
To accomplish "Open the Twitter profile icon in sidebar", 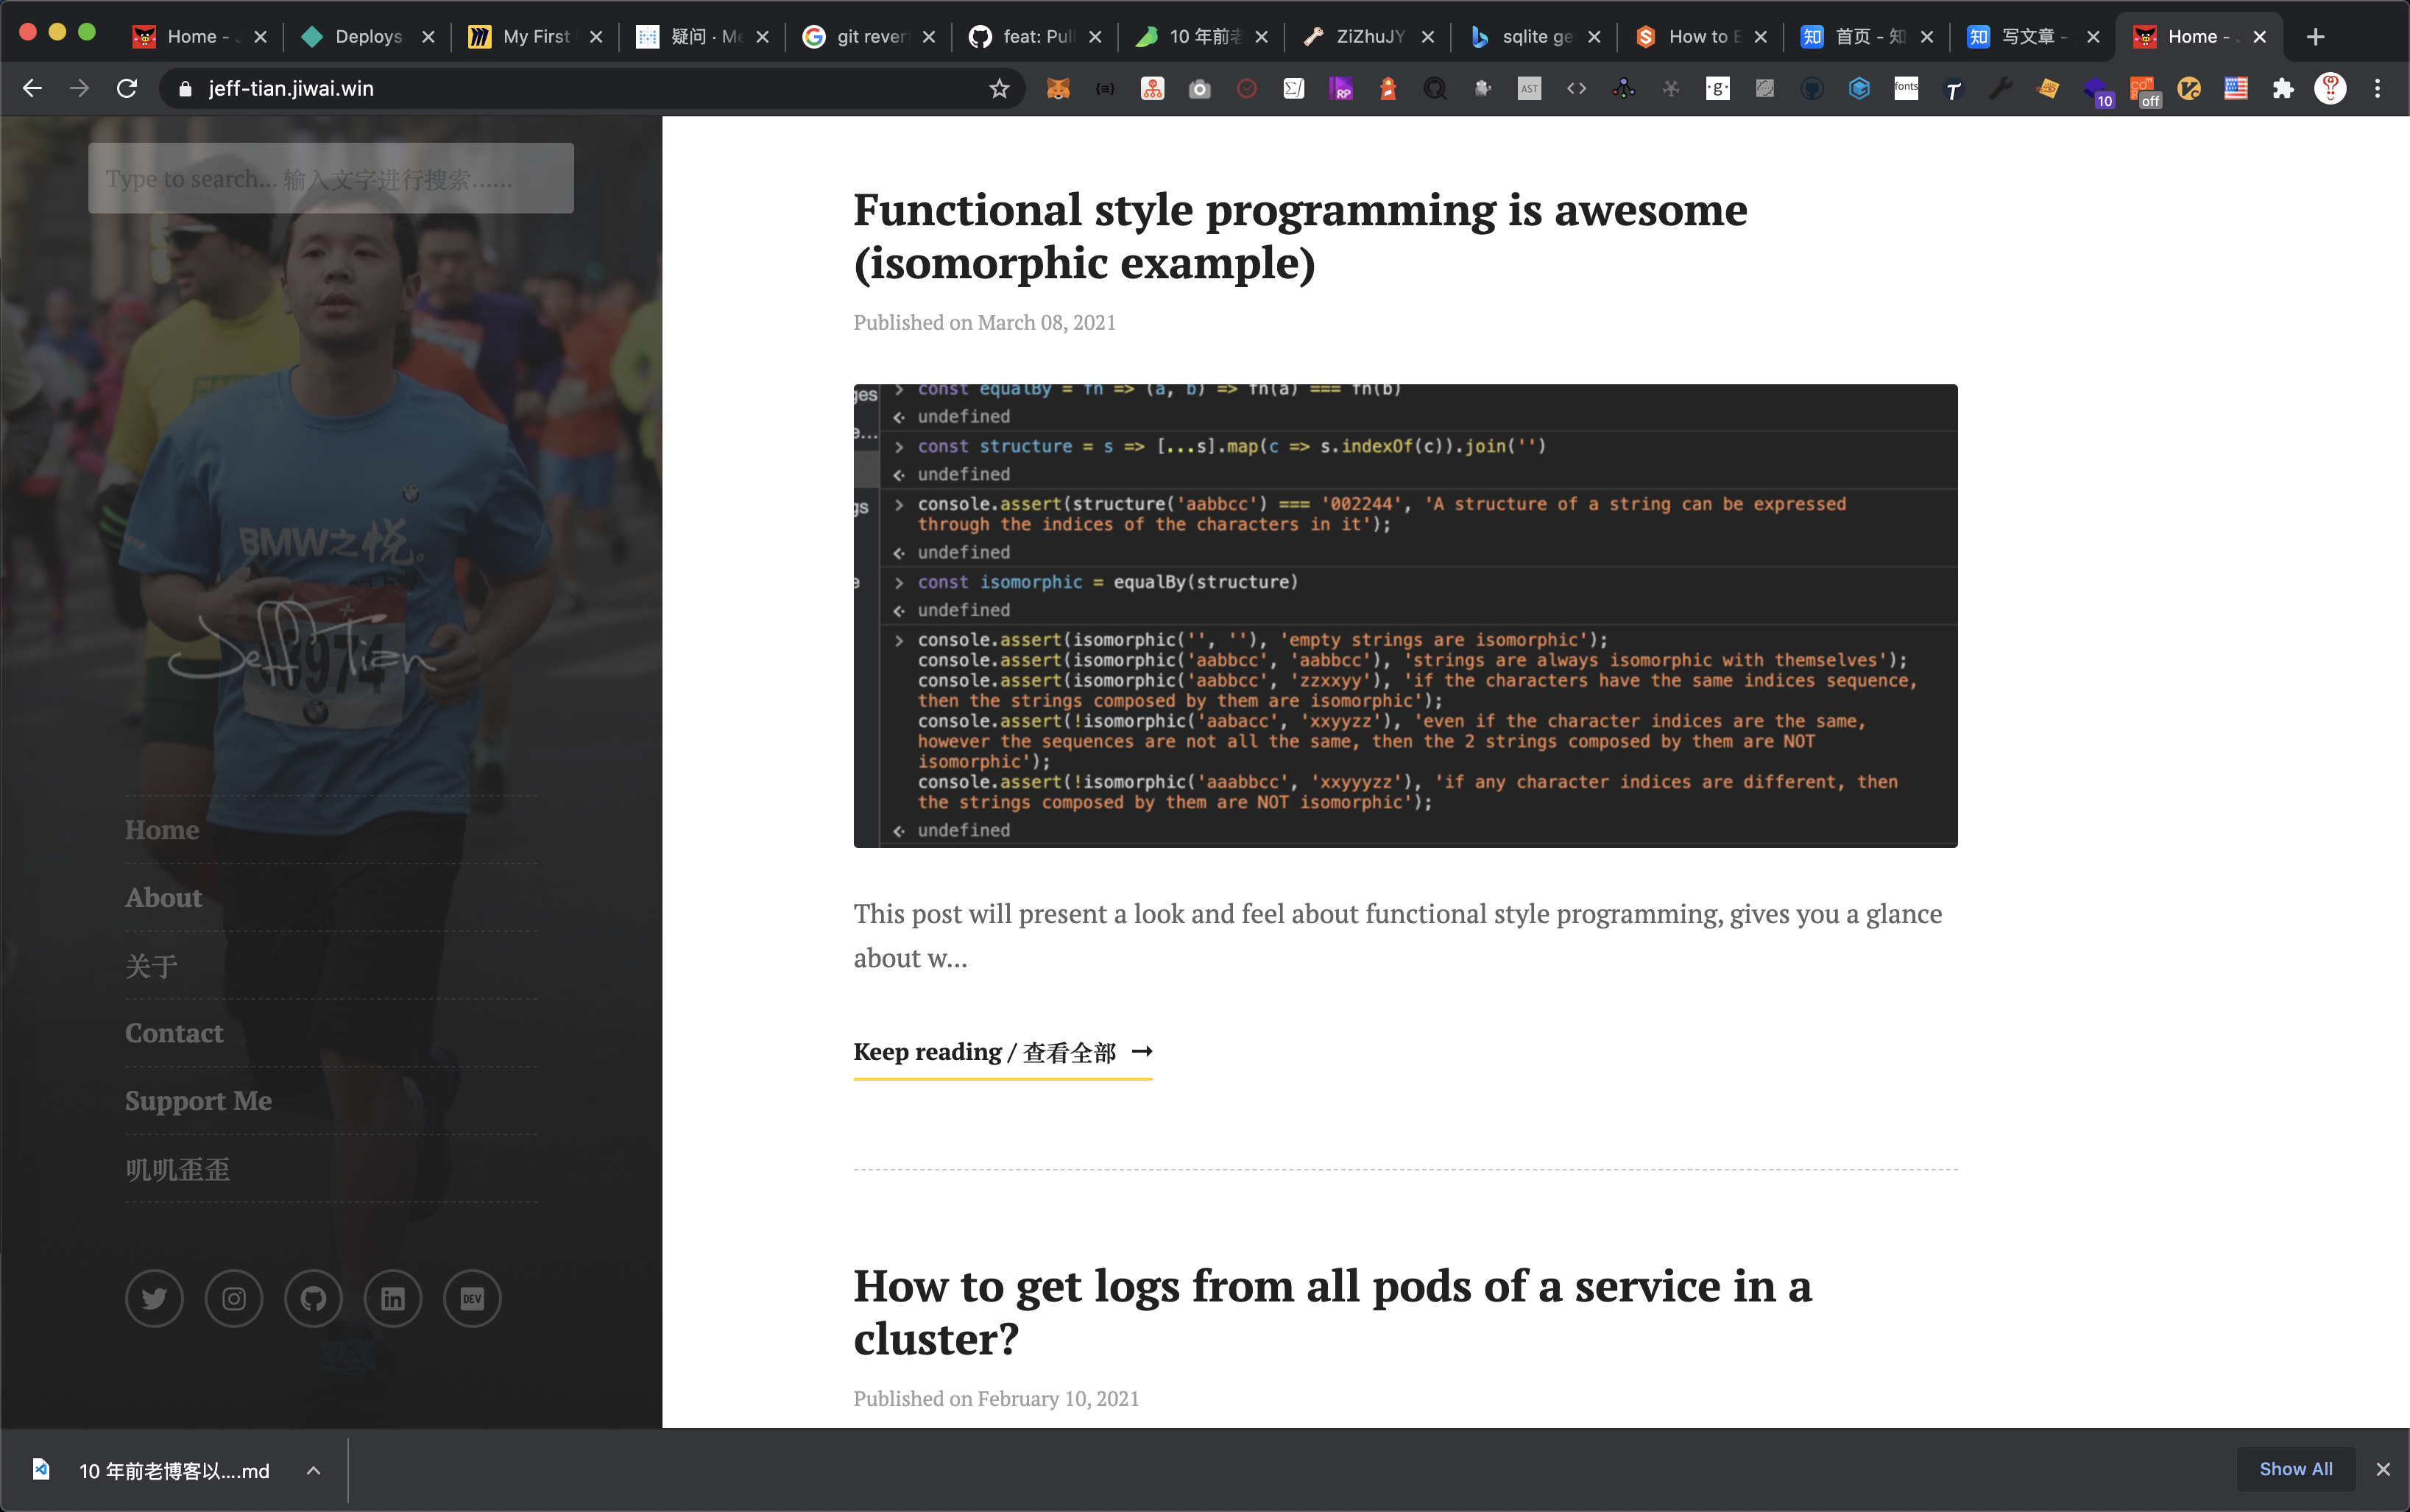I will 154,1298.
